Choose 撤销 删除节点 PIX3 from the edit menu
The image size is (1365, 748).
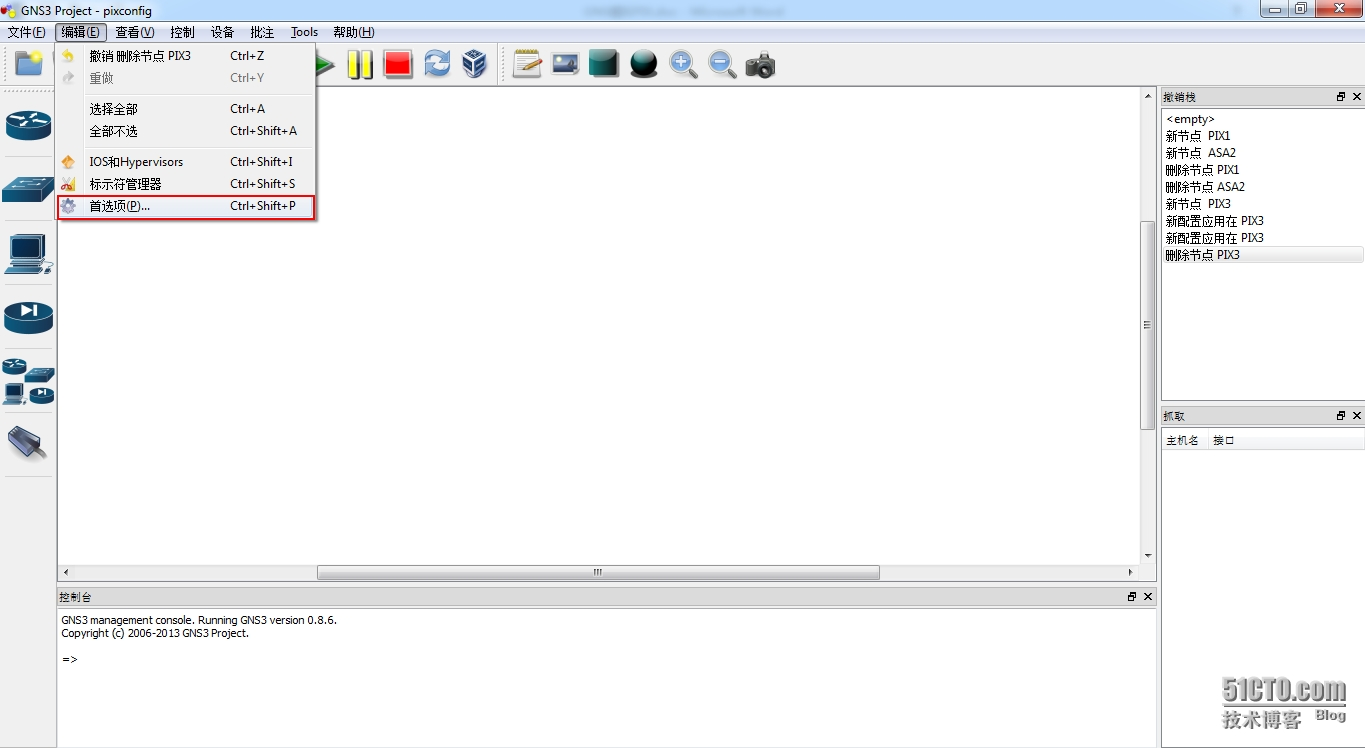pos(186,56)
